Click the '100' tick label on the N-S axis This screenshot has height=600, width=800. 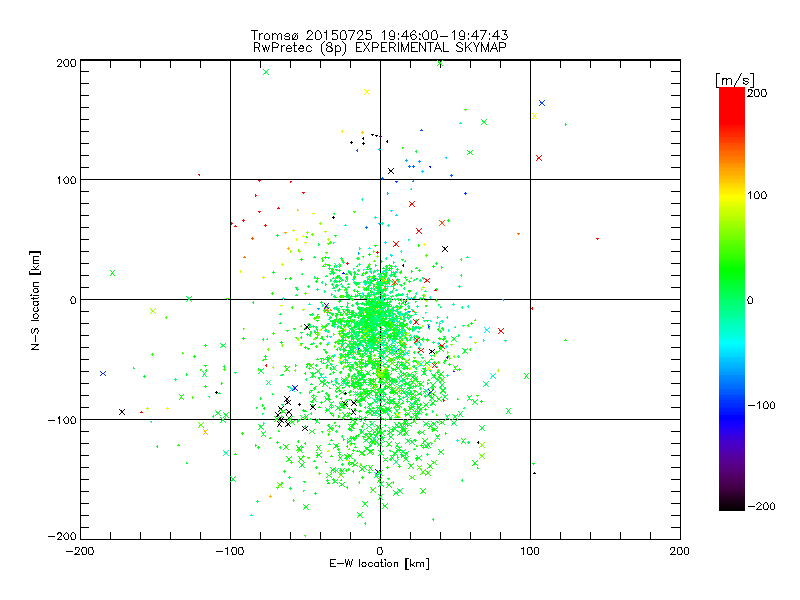pyautogui.click(x=66, y=180)
